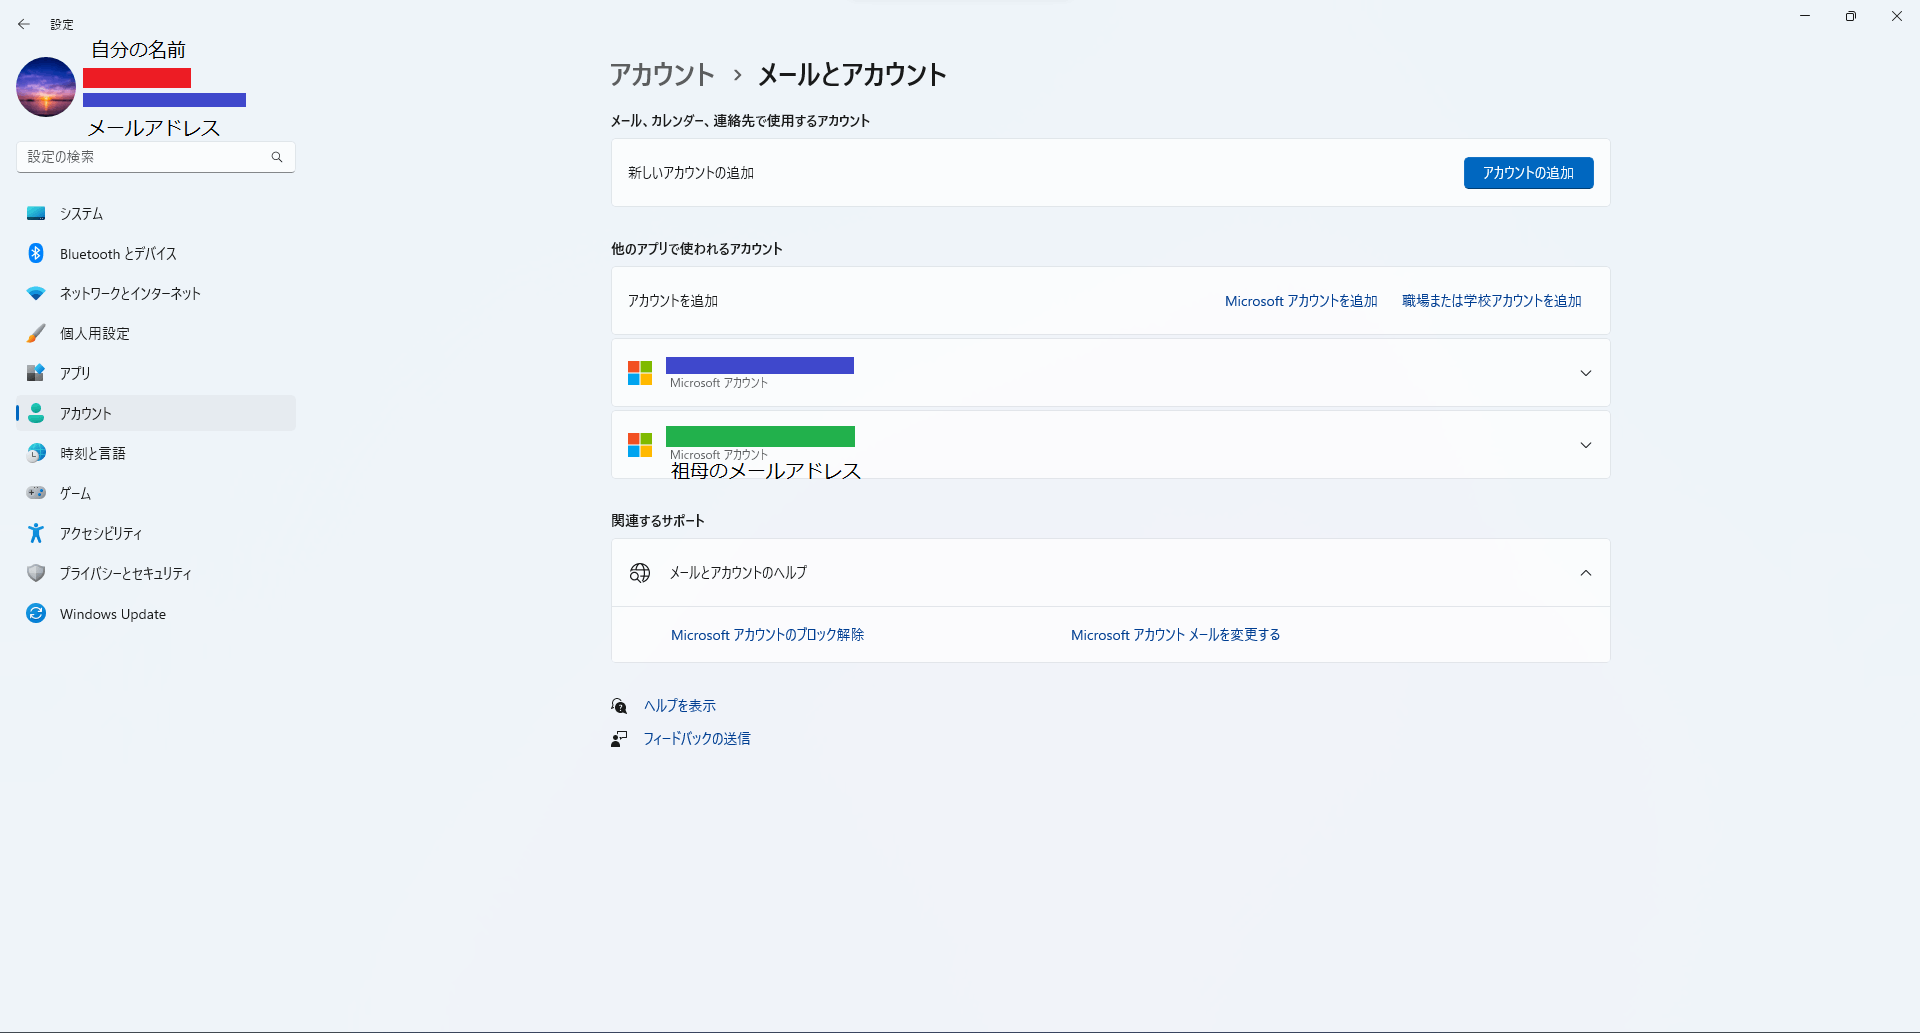This screenshot has width=1920, height=1033.
Task: Click the ゲーム controller icon
Action: pyautogui.click(x=36, y=493)
